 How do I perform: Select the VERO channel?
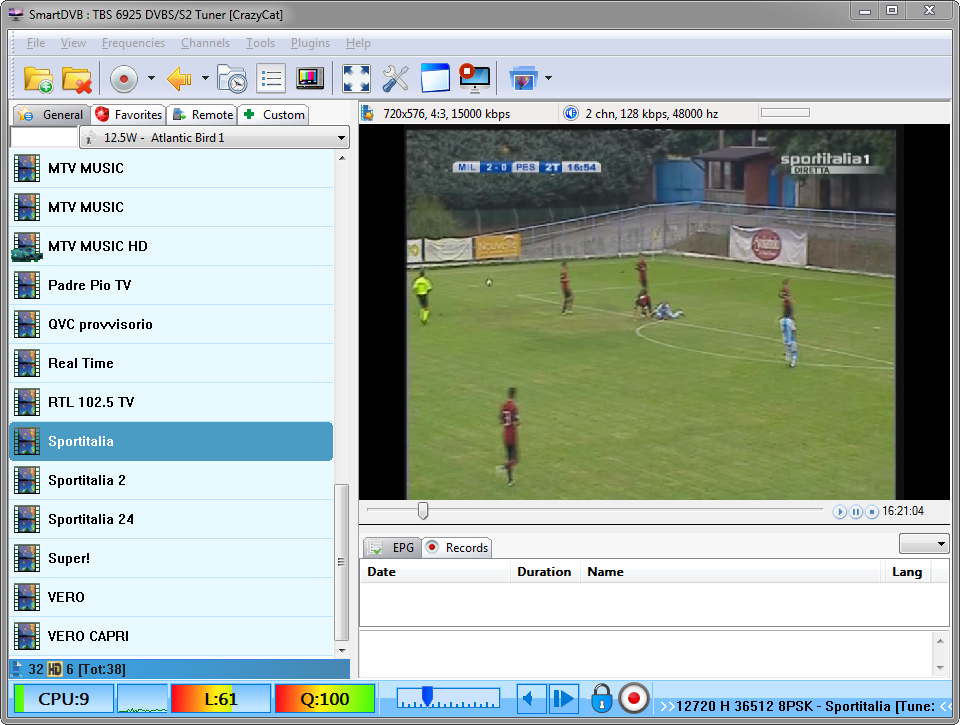[x=171, y=598]
